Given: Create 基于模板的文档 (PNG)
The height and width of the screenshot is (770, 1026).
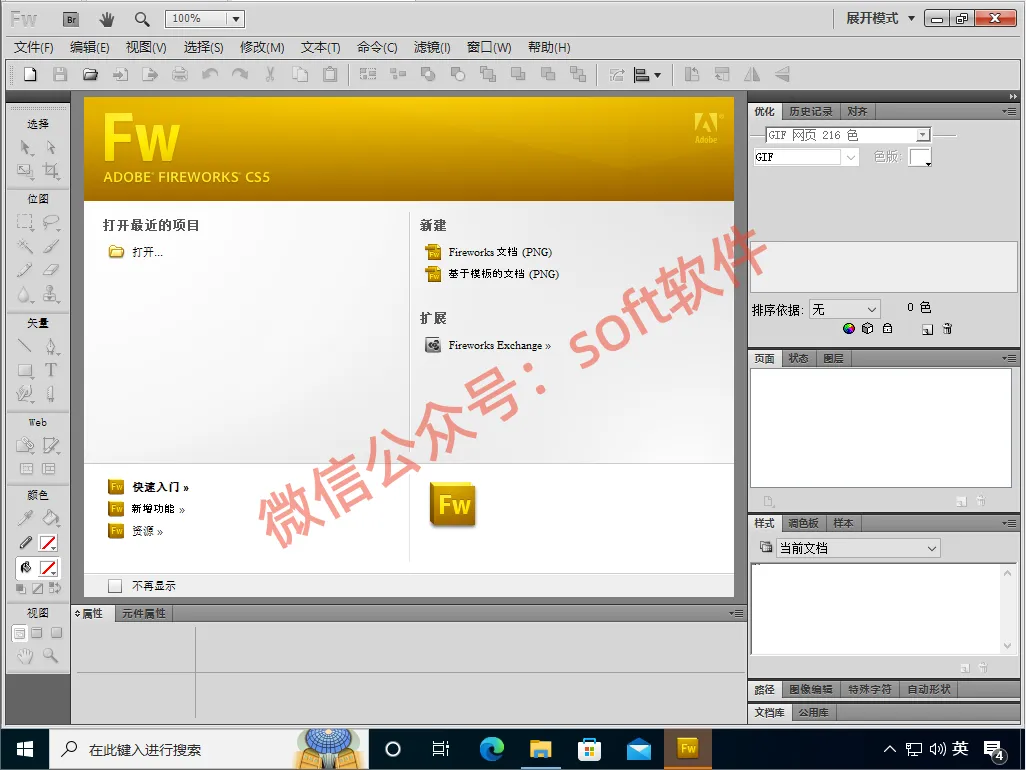Looking at the screenshot, I should 503,273.
